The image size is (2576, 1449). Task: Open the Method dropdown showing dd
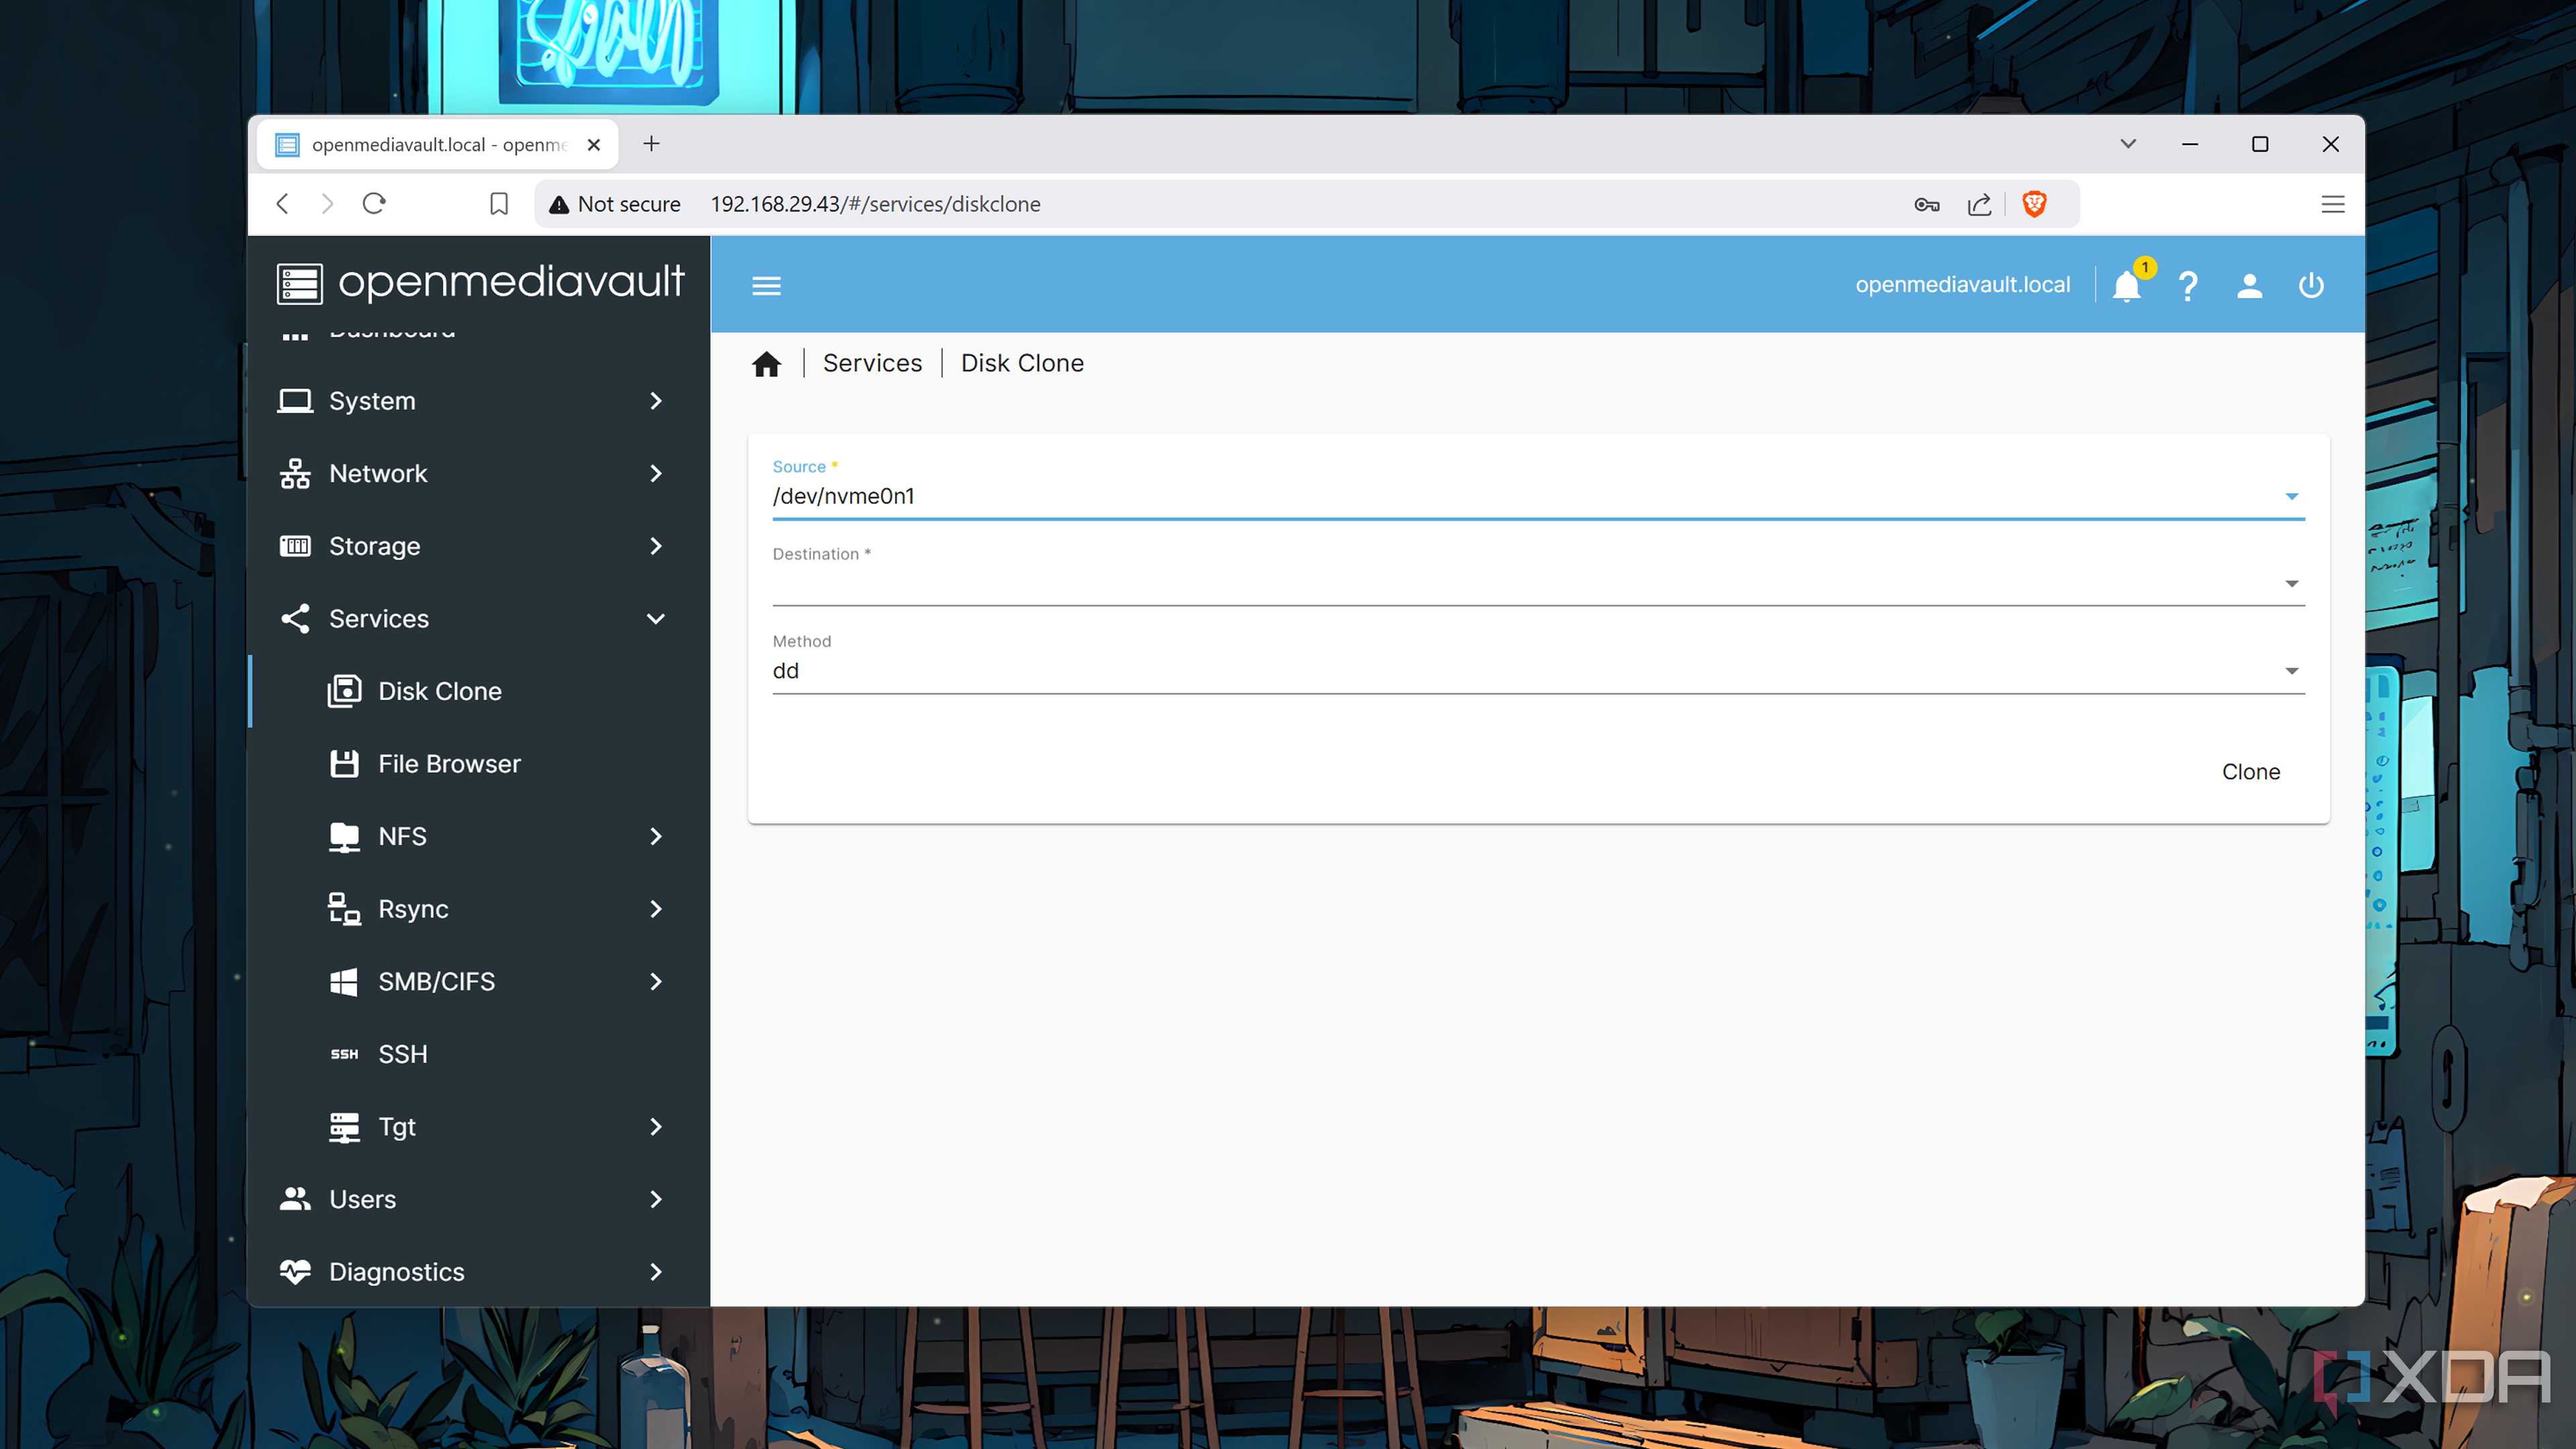(x=1538, y=671)
